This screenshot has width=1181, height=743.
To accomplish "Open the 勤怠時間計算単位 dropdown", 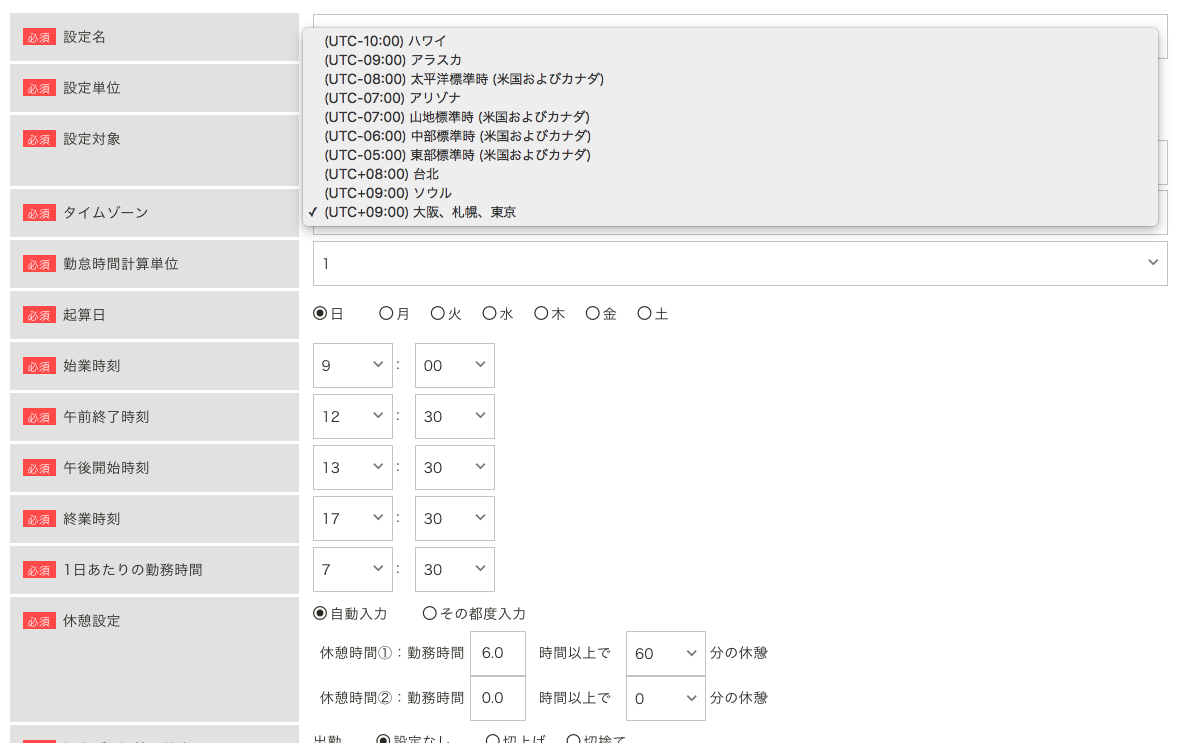I will coord(739,263).
